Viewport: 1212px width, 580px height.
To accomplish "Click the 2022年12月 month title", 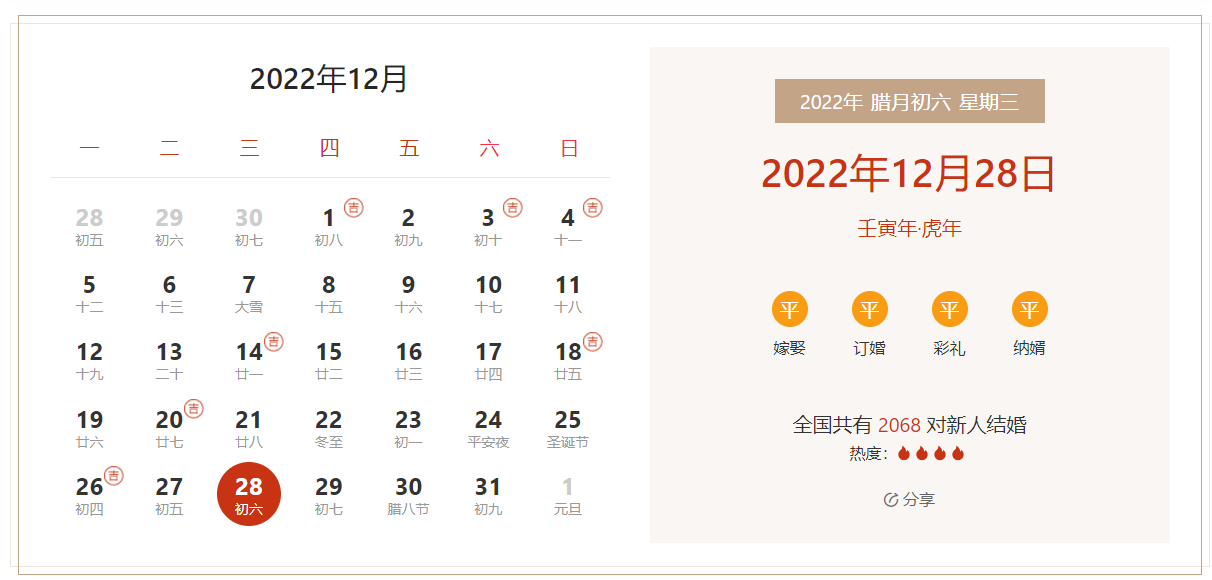I will click(x=329, y=79).
